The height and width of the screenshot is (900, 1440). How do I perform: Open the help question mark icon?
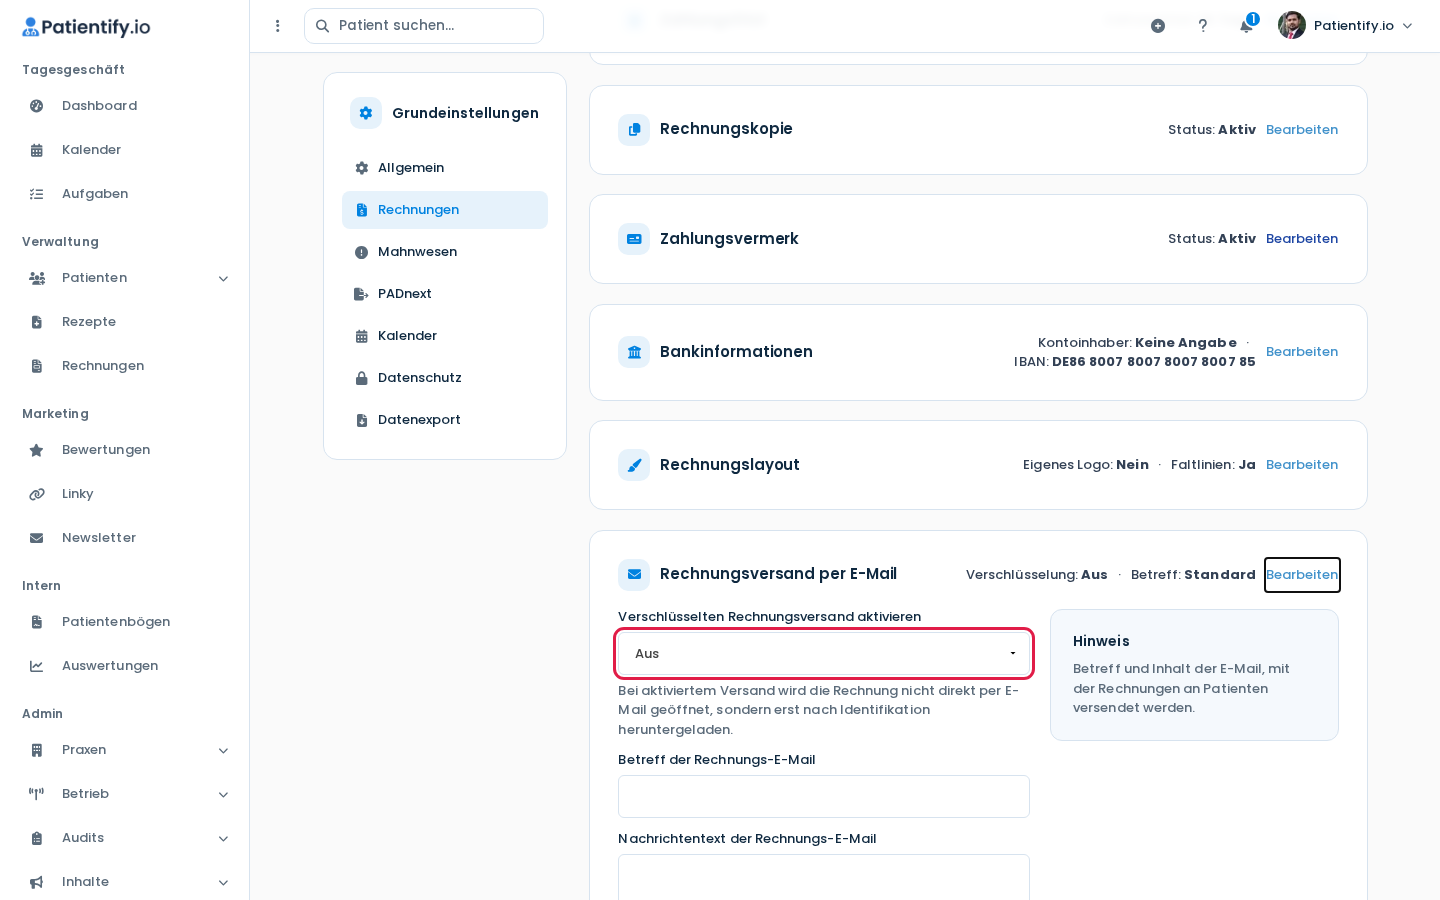[x=1203, y=26]
